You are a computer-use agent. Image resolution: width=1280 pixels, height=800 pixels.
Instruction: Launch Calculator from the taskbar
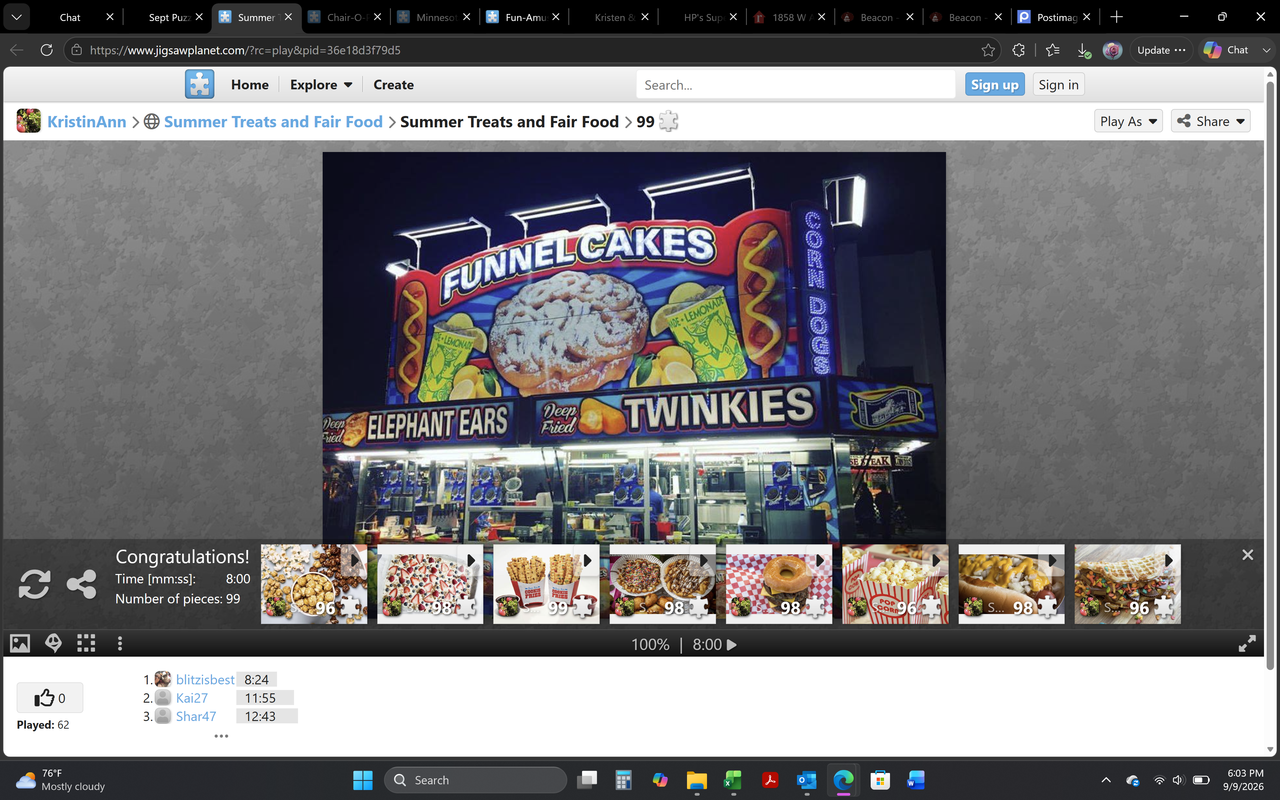(x=624, y=780)
